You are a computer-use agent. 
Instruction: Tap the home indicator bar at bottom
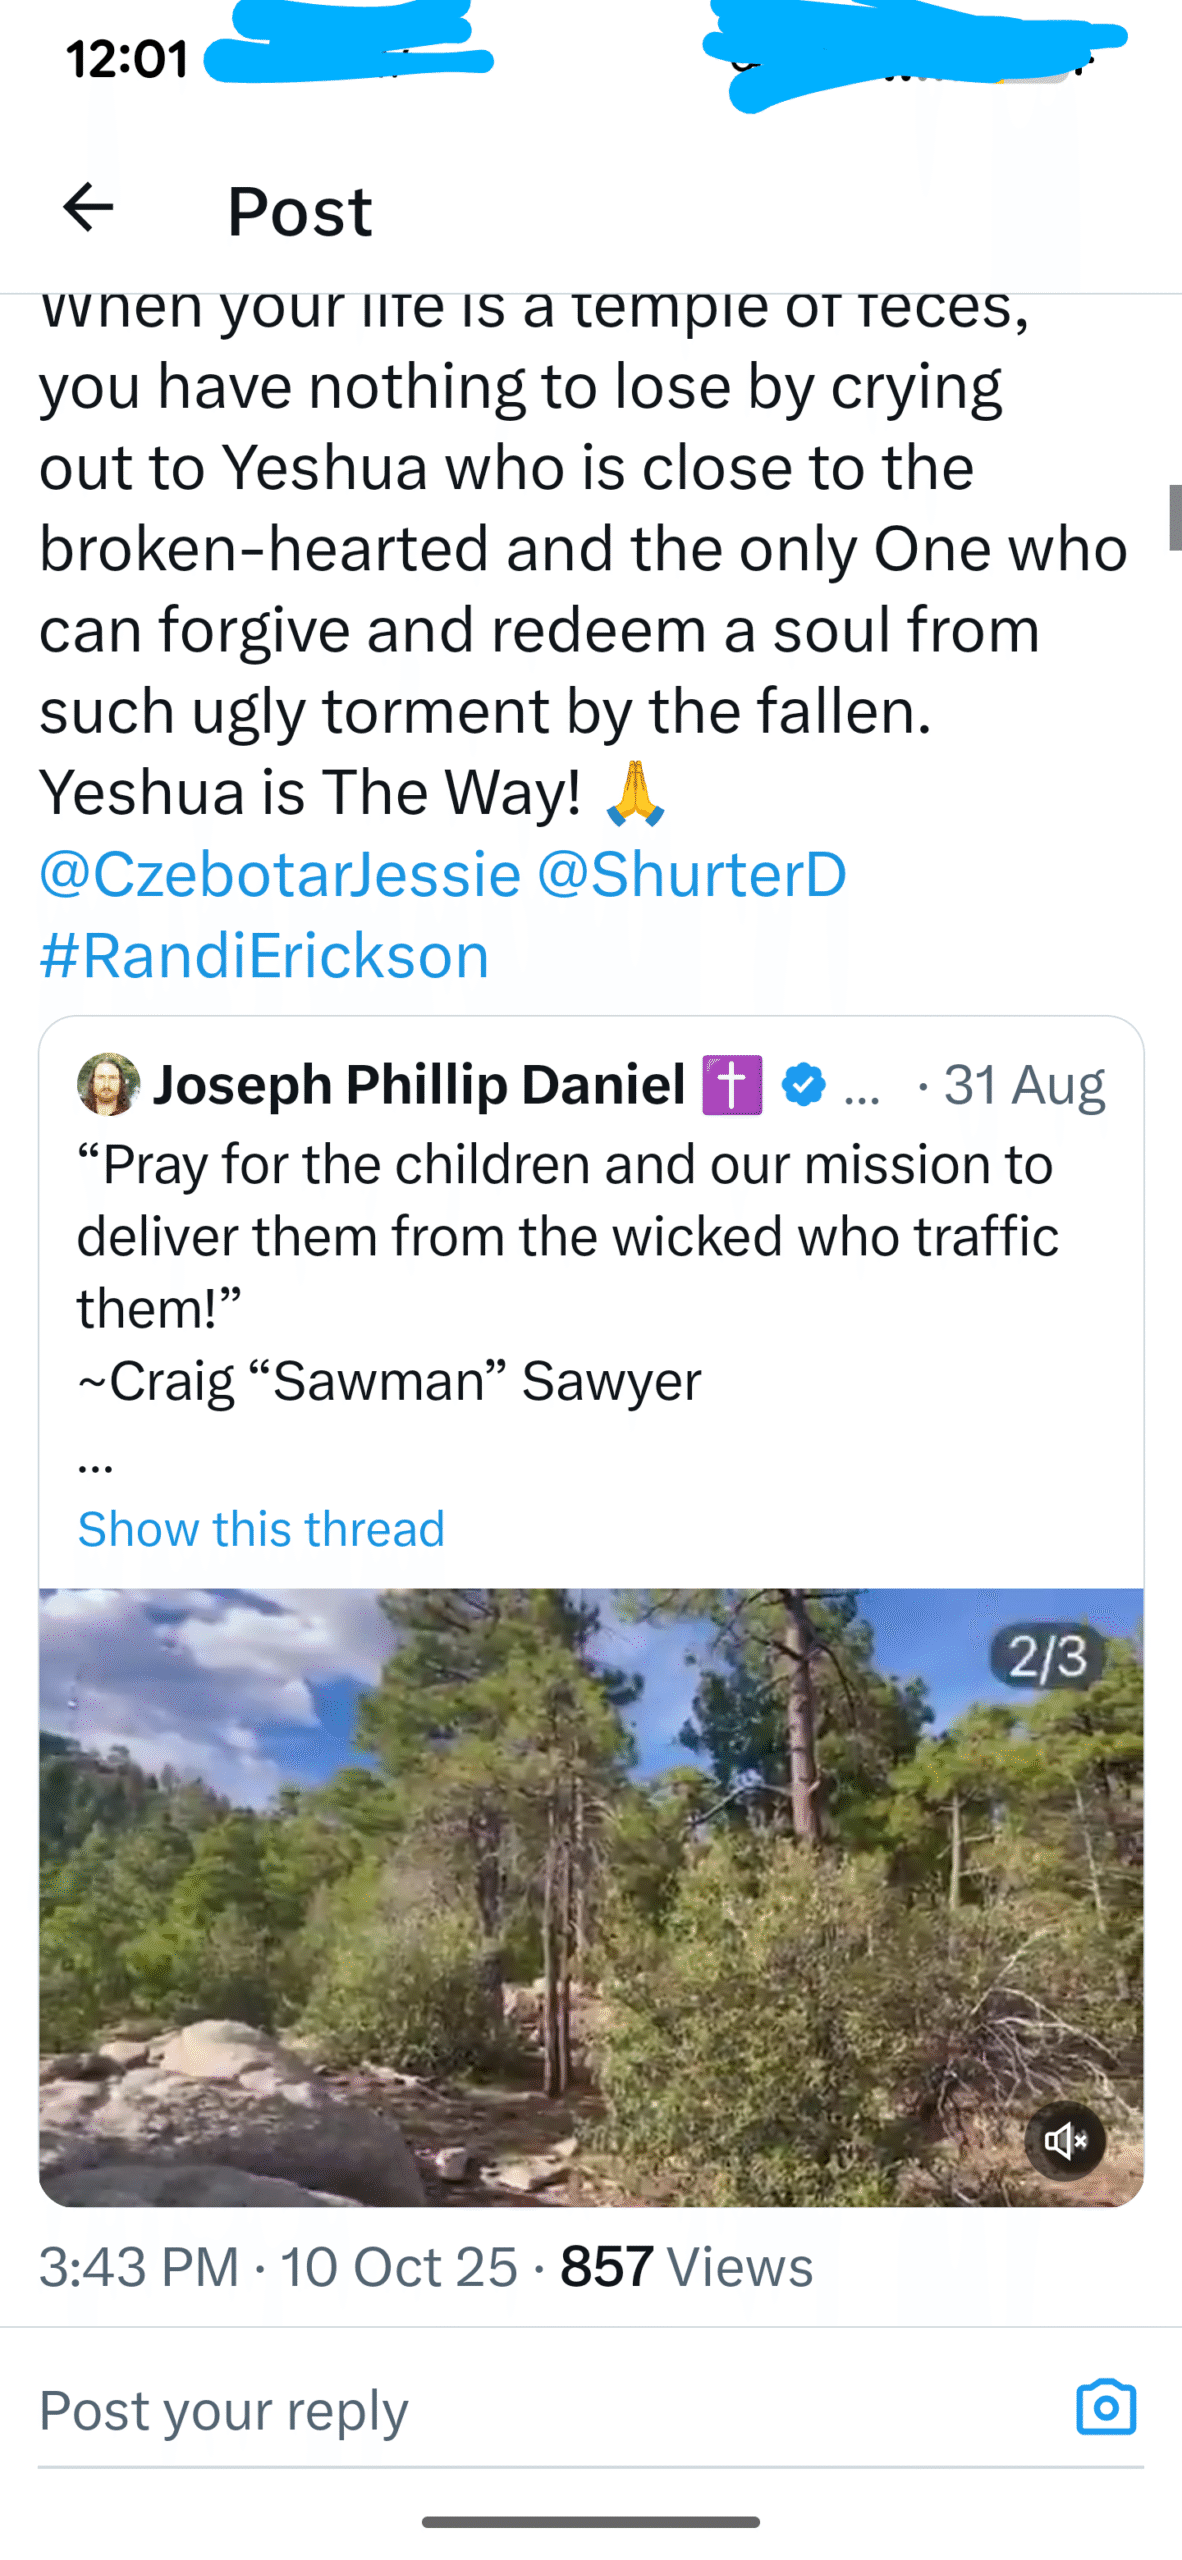[591, 2521]
